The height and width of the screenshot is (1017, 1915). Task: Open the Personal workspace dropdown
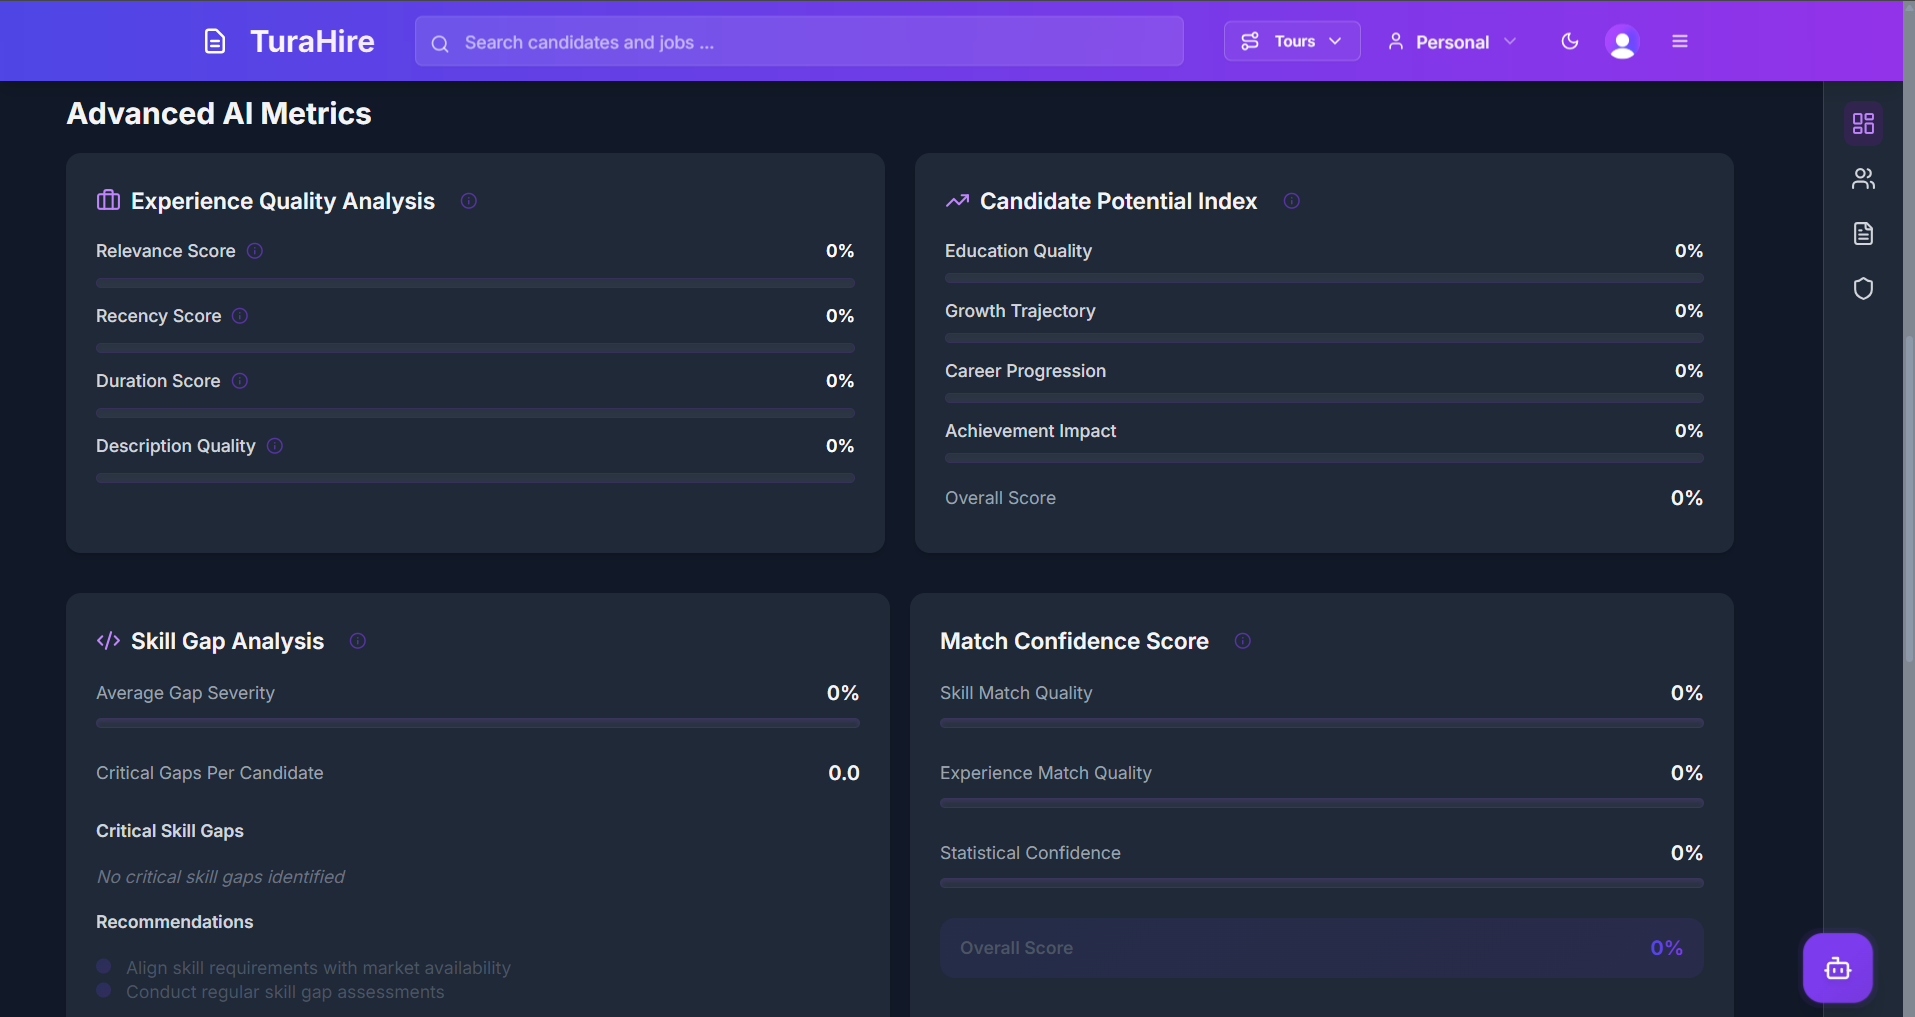(1452, 42)
